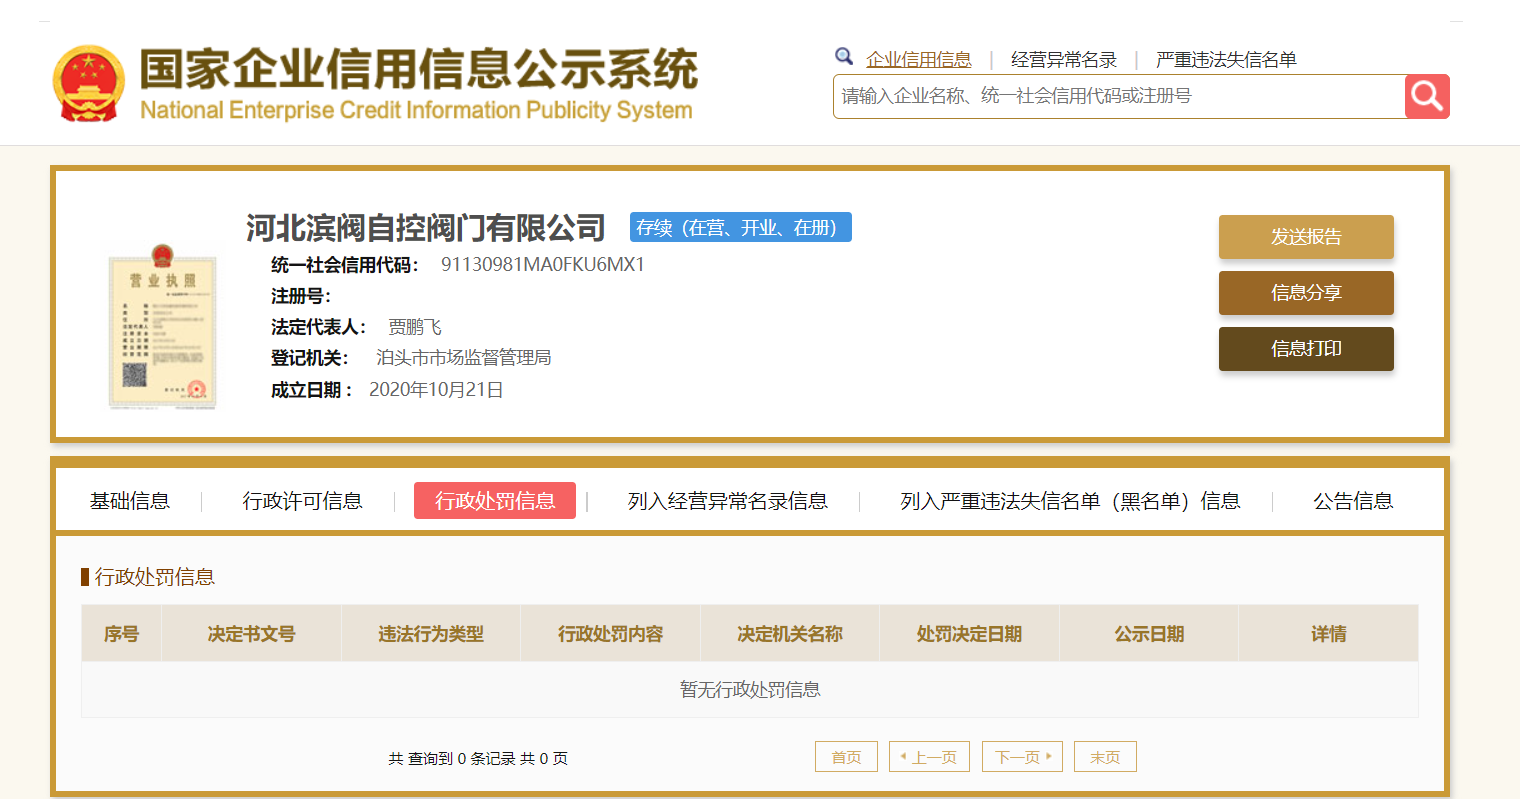Image resolution: width=1520 pixels, height=799 pixels.
Task: Click the small magnifier icon beside 企业信用信息
Action: click(844, 57)
